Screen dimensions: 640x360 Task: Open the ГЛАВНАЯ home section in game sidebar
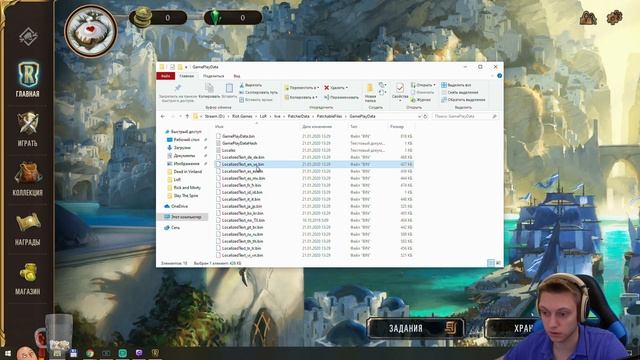(x=27, y=80)
